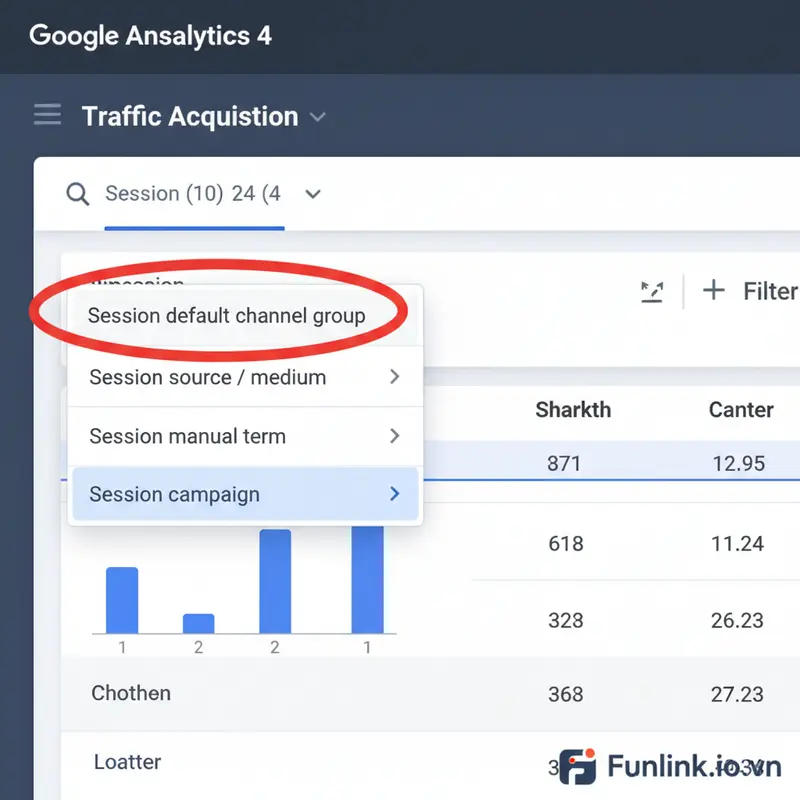The width and height of the screenshot is (800, 800).
Task: Expand Session manual term submenu arrow
Action: click(394, 436)
